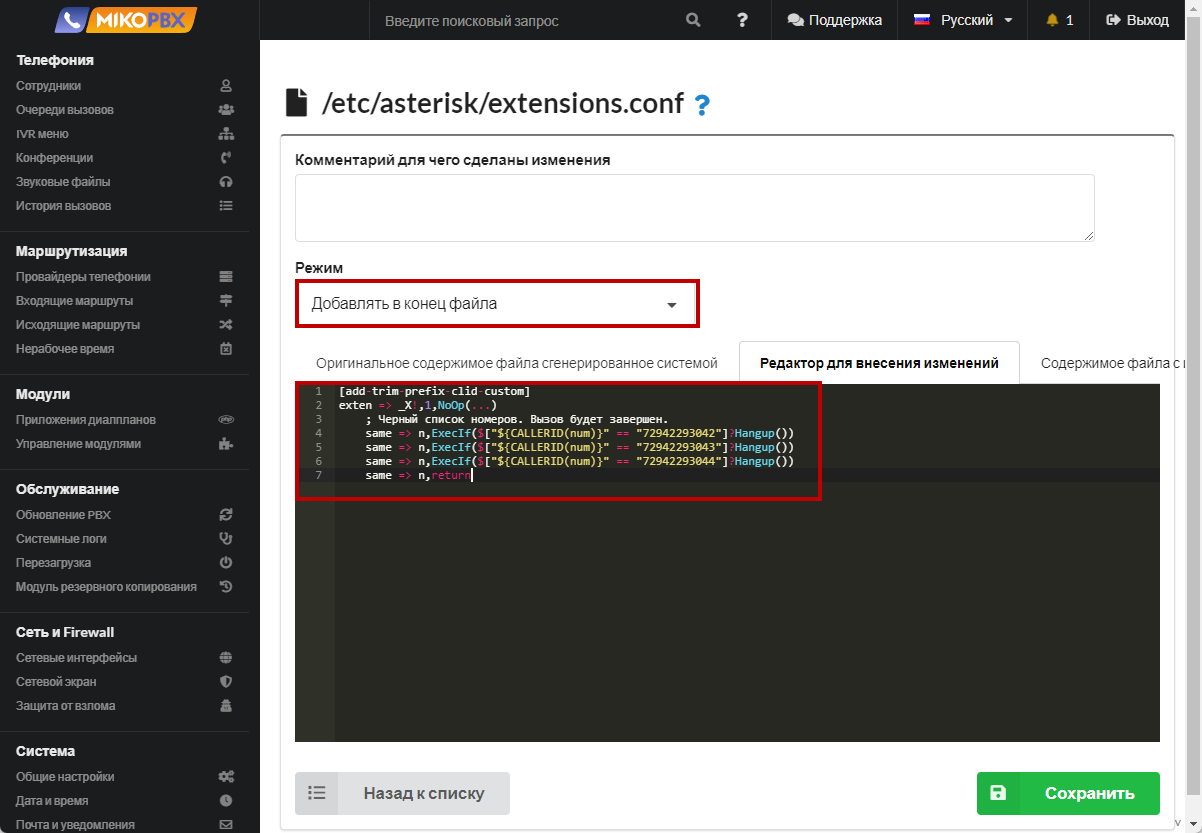
Task: Expand the Режим dropdown
Action: [x=496, y=304]
